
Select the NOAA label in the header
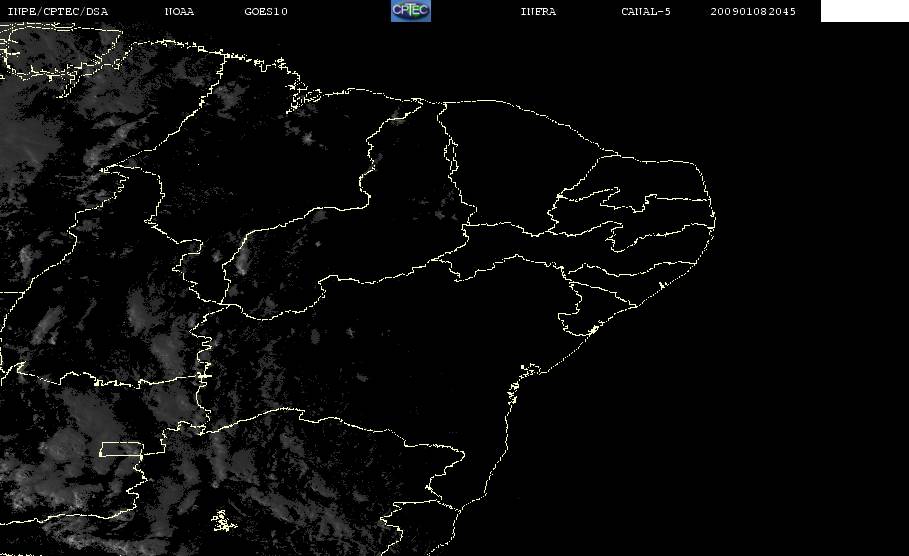click(179, 12)
